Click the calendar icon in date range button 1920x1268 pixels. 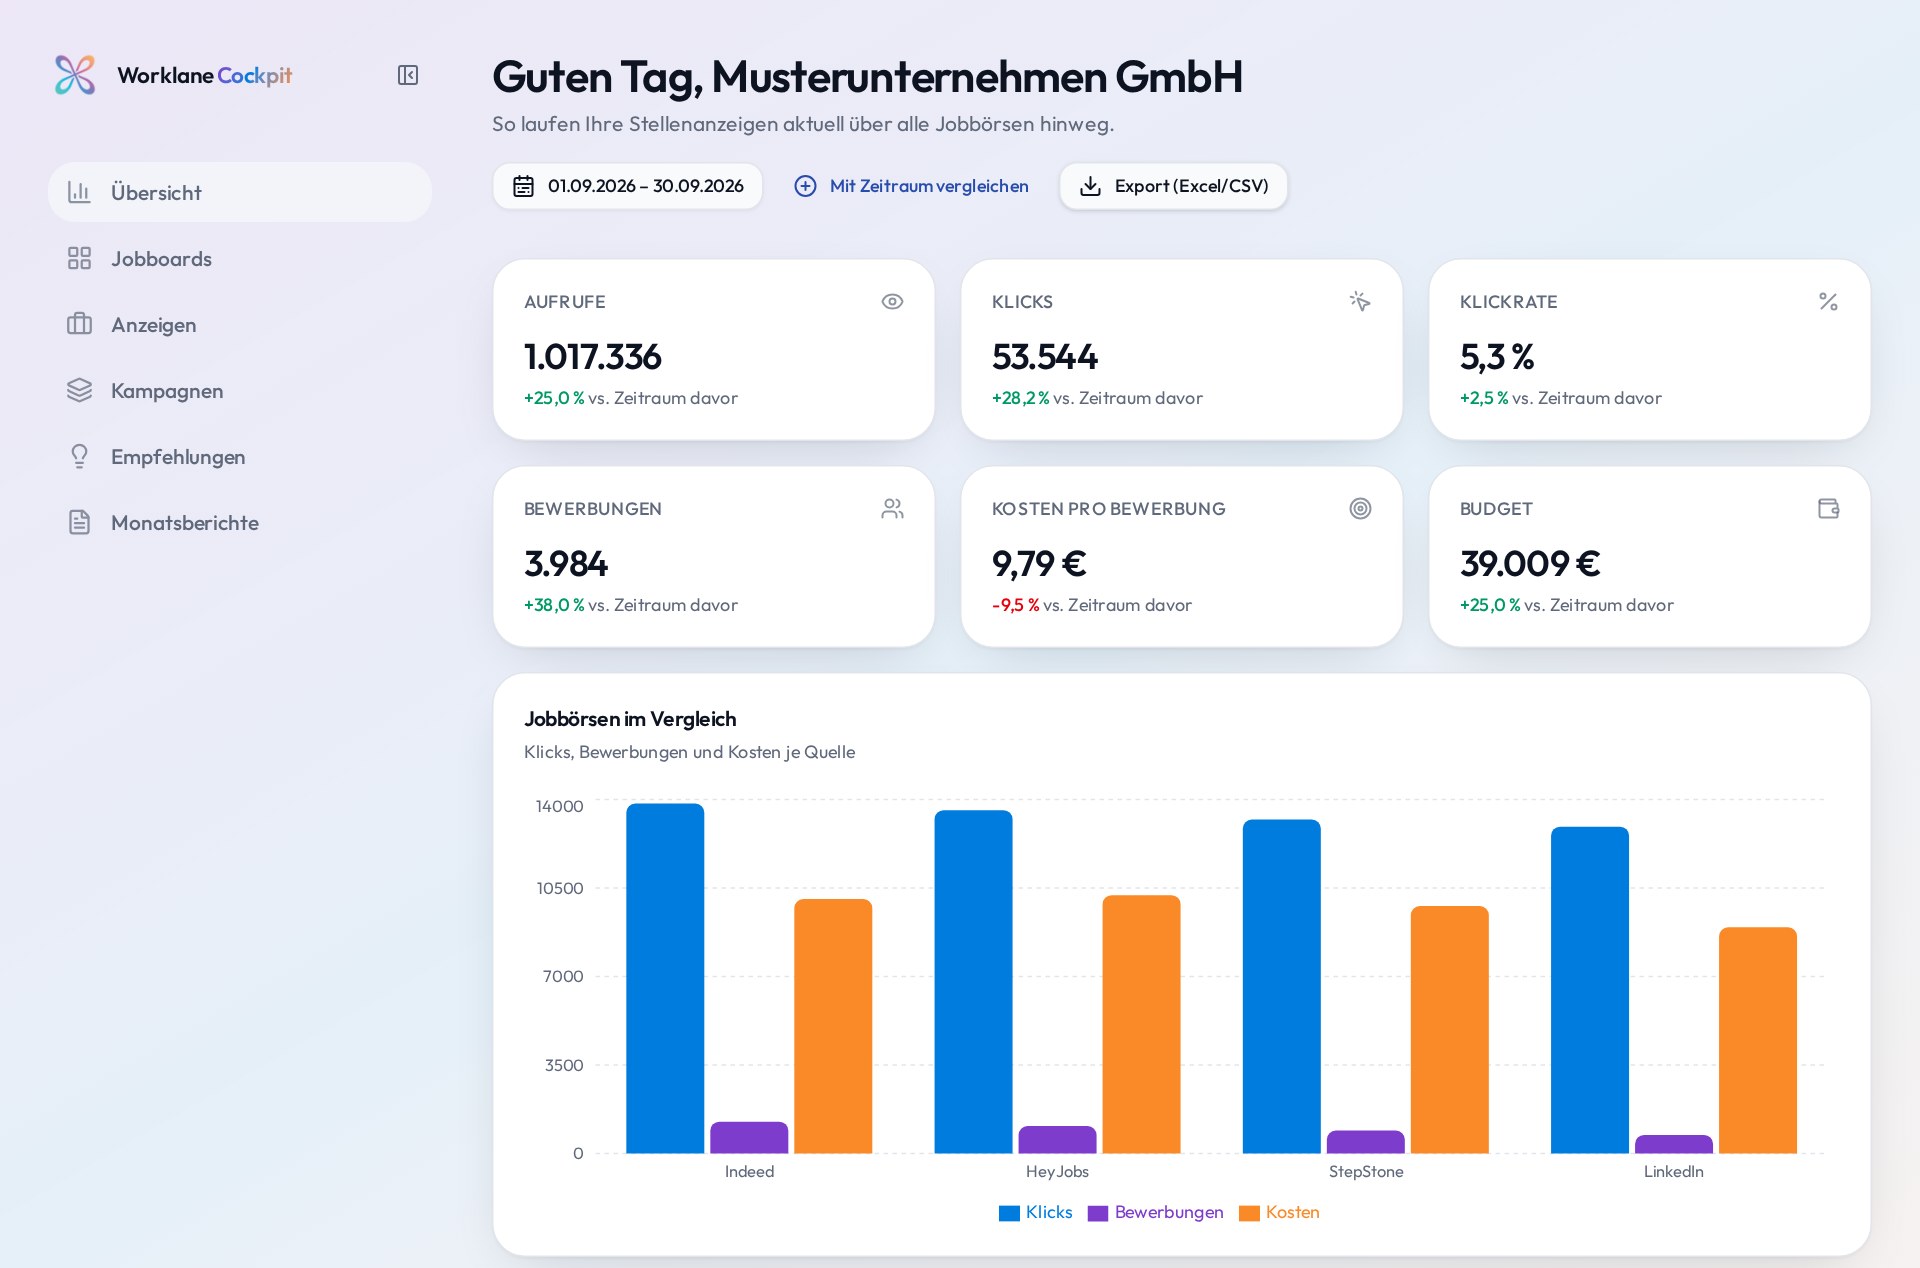(523, 186)
